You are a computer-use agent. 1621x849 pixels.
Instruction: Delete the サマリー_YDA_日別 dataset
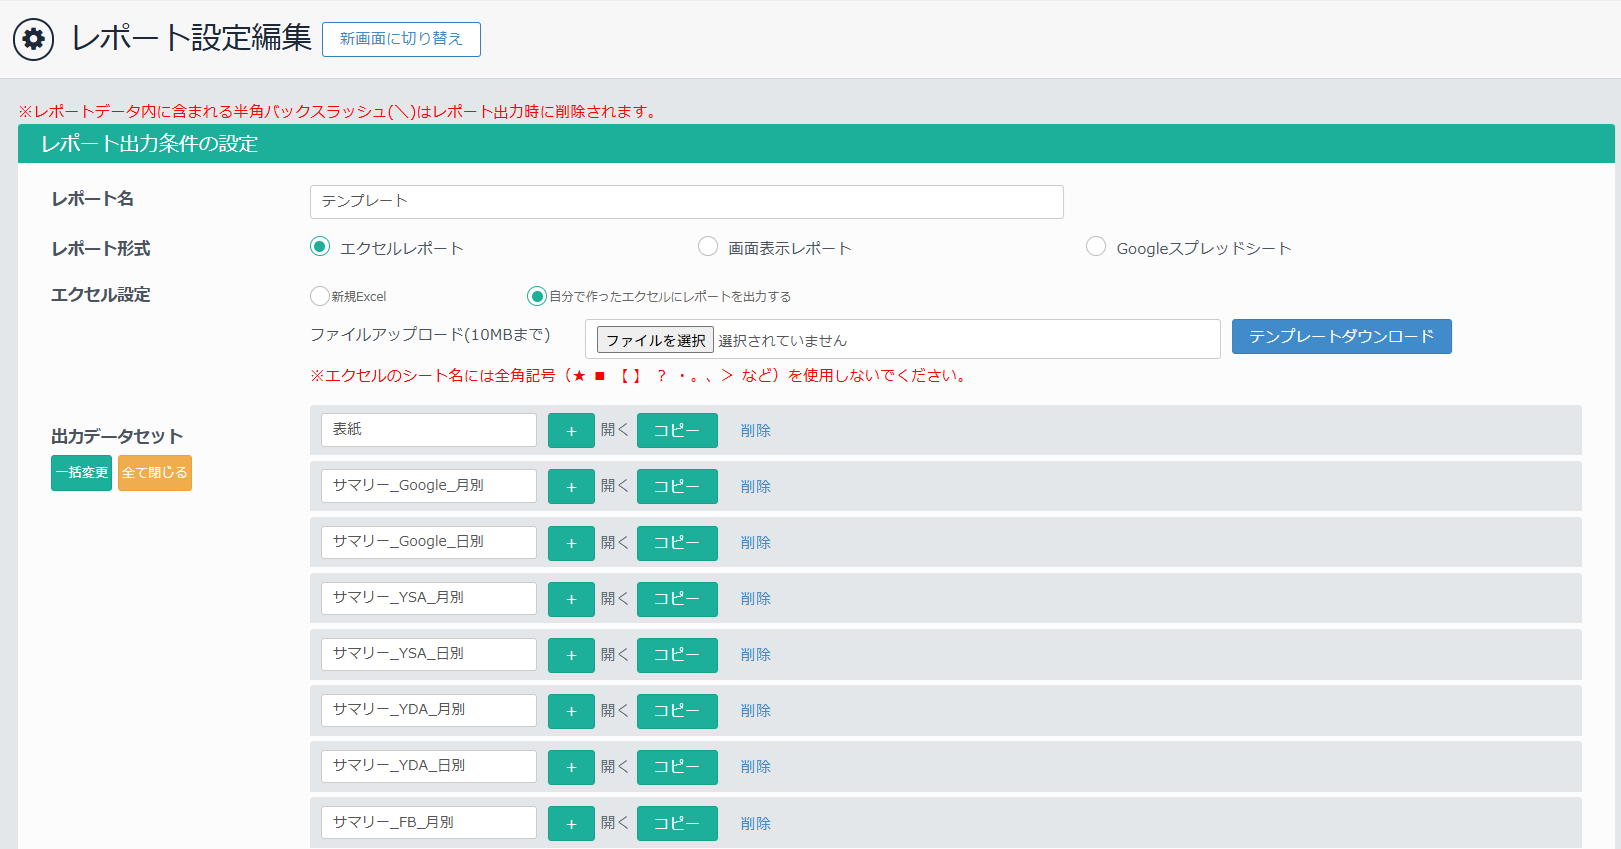[x=755, y=767]
